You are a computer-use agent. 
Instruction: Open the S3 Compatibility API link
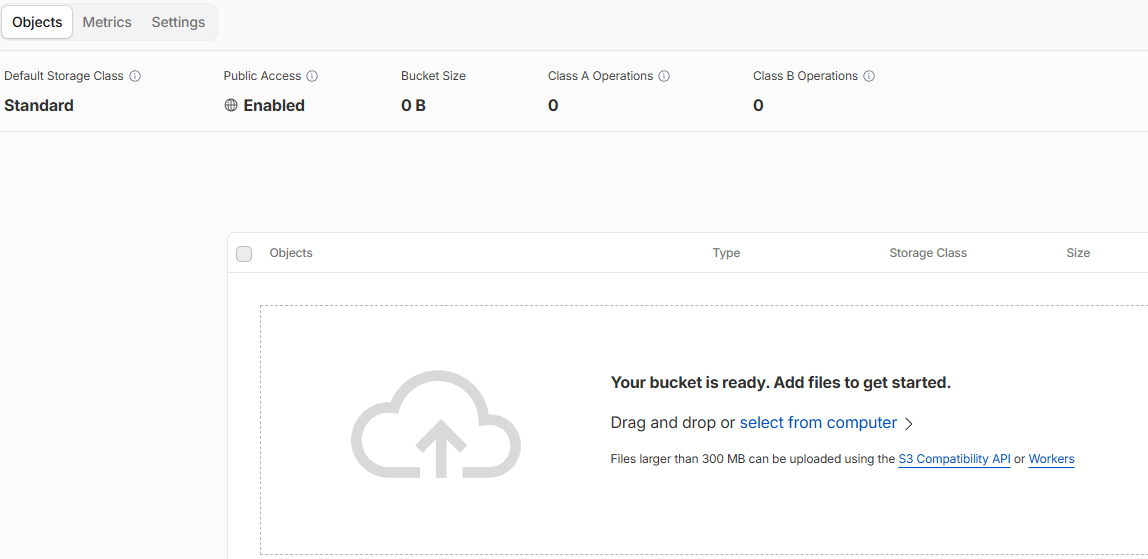click(x=954, y=459)
